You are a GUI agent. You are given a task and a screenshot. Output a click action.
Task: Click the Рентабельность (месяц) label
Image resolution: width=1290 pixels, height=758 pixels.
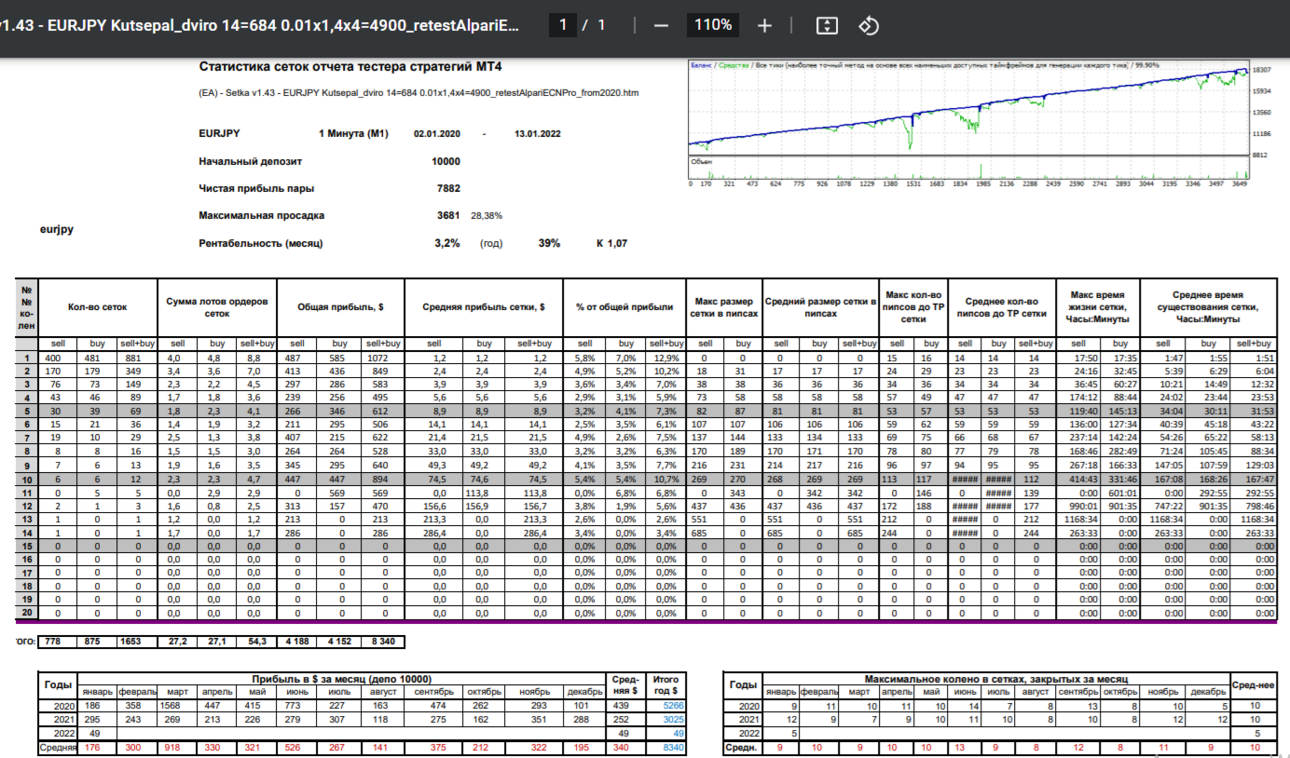(x=261, y=243)
